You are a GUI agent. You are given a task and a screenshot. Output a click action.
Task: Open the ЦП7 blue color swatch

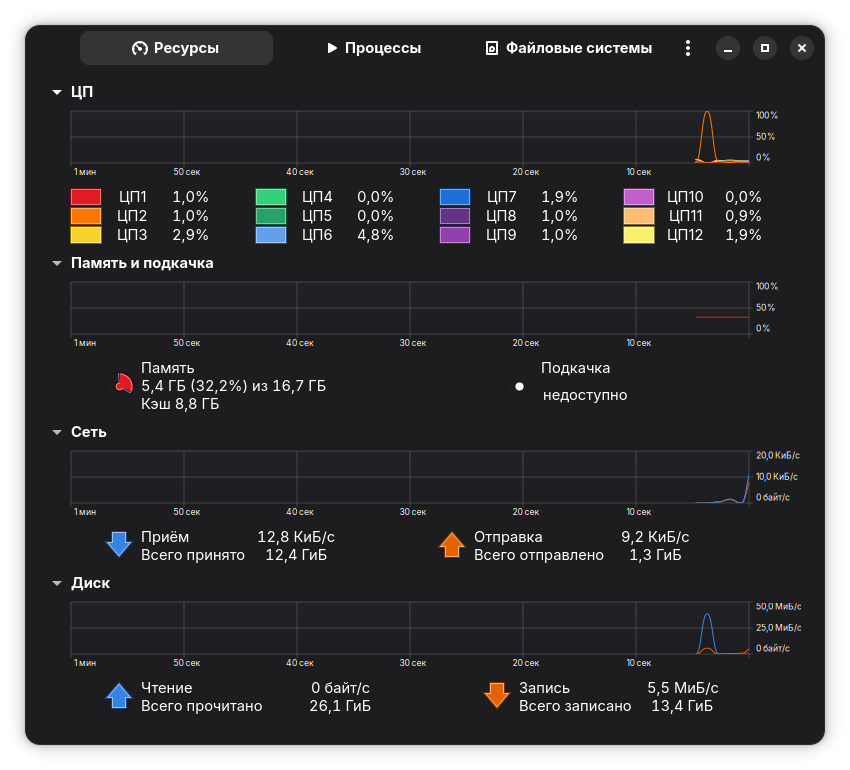455,197
